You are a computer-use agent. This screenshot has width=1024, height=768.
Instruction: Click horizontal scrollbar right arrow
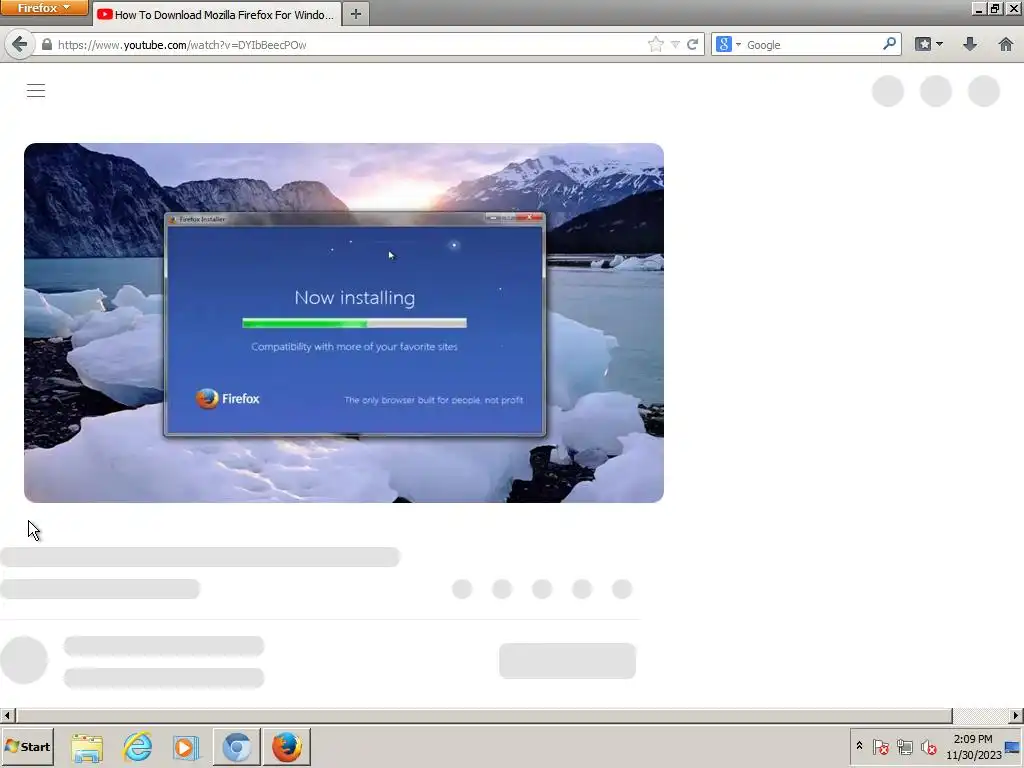pyautogui.click(x=1016, y=715)
